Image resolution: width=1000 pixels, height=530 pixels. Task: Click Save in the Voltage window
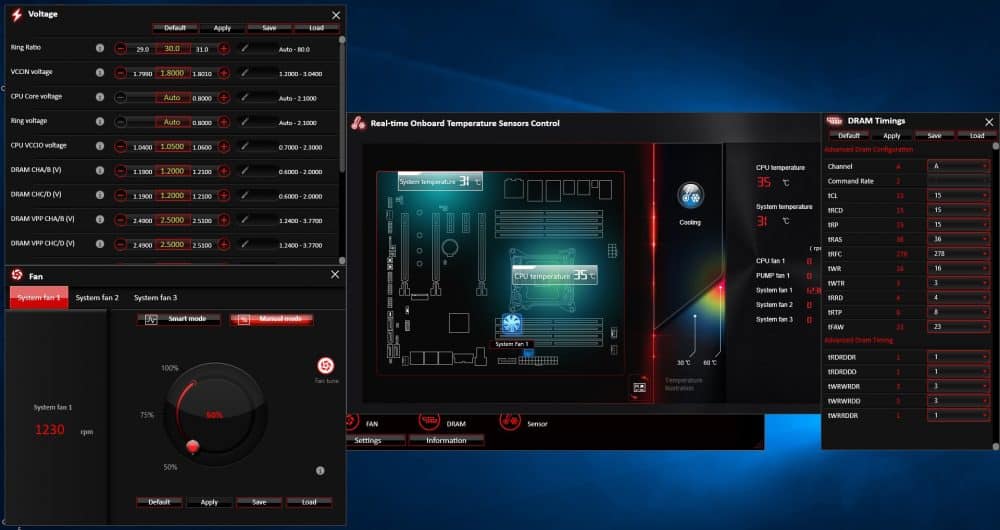269,28
